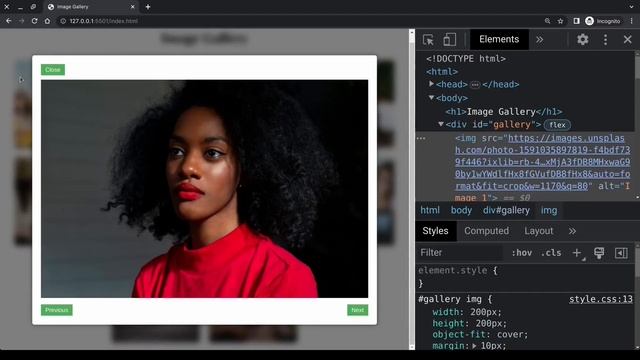
Task: Add a new style rule with plus
Action: (576, 253)
